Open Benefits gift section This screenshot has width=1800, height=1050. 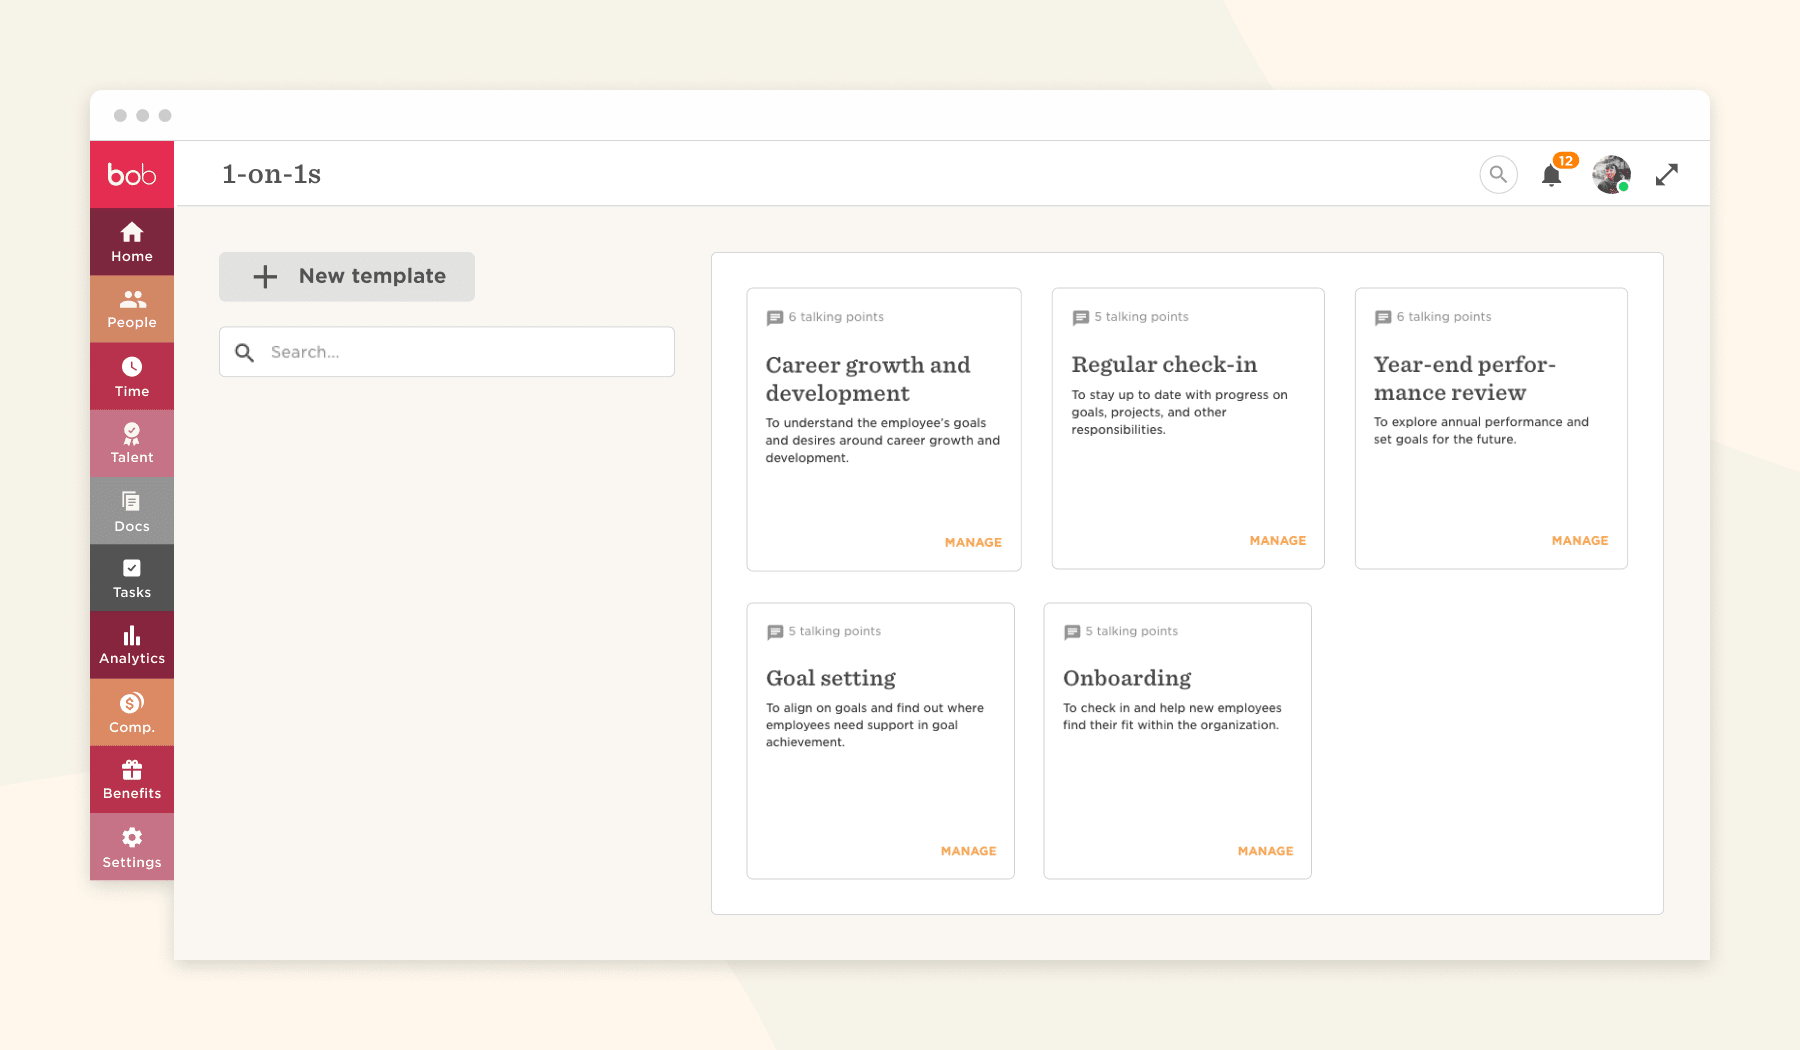132,780
